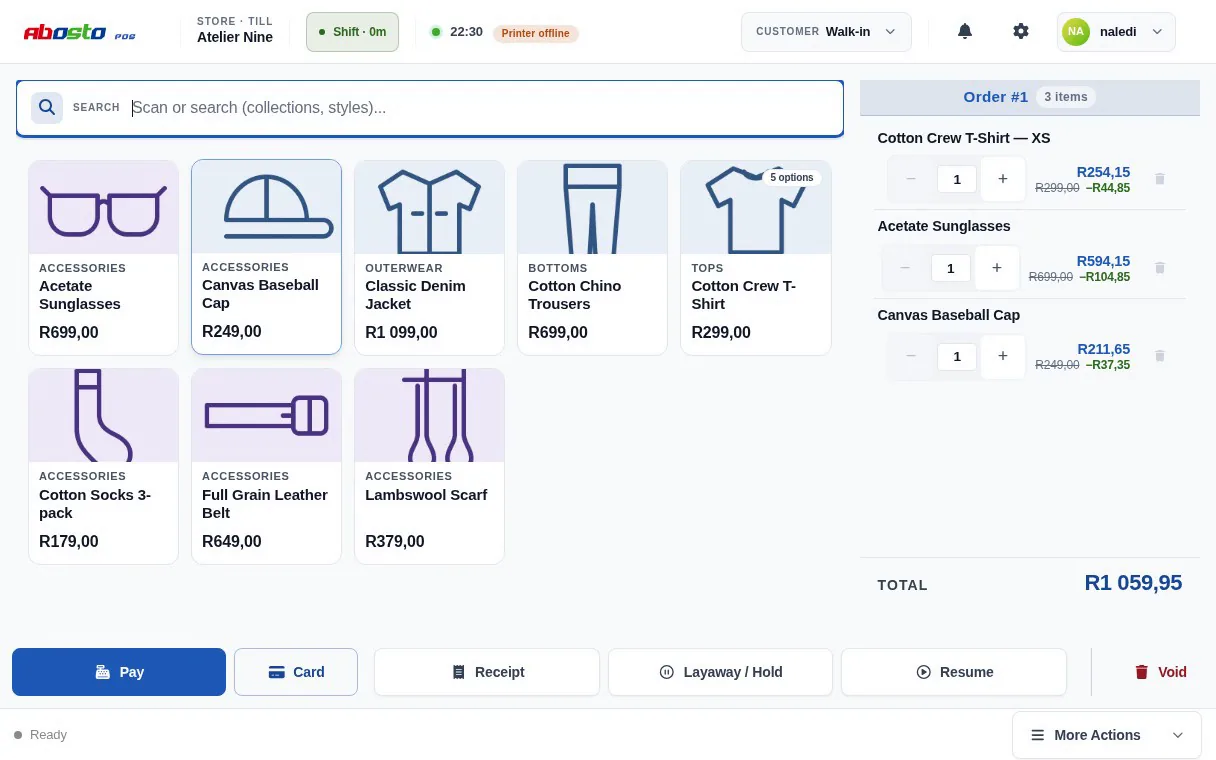Void the current order
The width and height of the screenshot is (1216, 760).
pos(1160,672)
